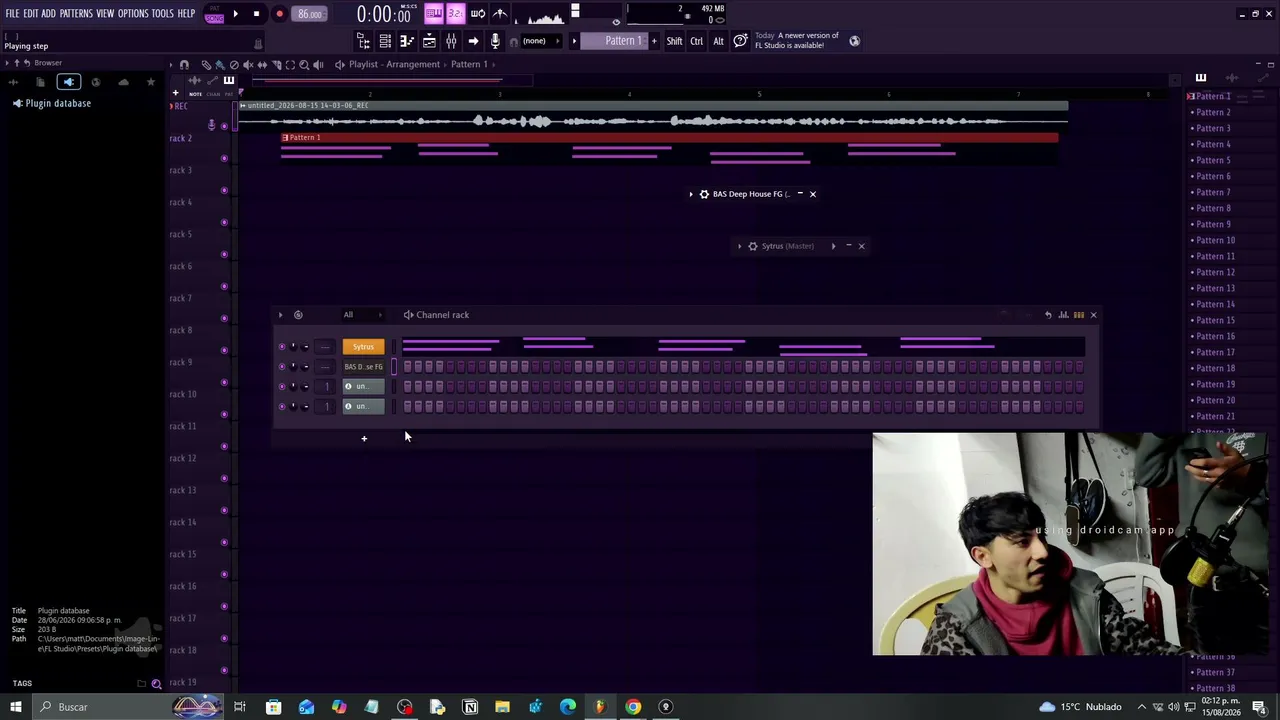Select the pencil draw tool in the playlist
This screenshot has height=720, width=1280.
coord(206,64)
